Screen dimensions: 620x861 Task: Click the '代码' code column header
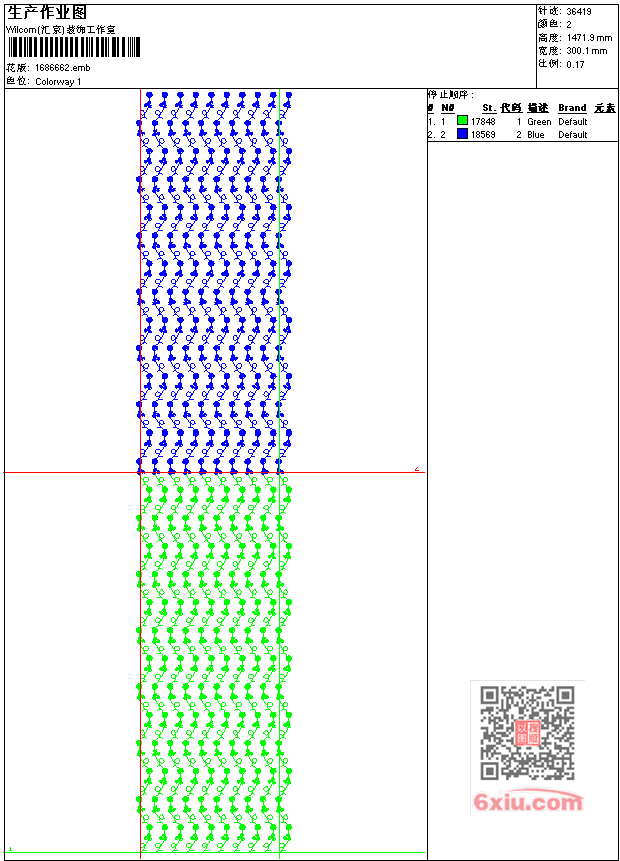click(511, 108)
